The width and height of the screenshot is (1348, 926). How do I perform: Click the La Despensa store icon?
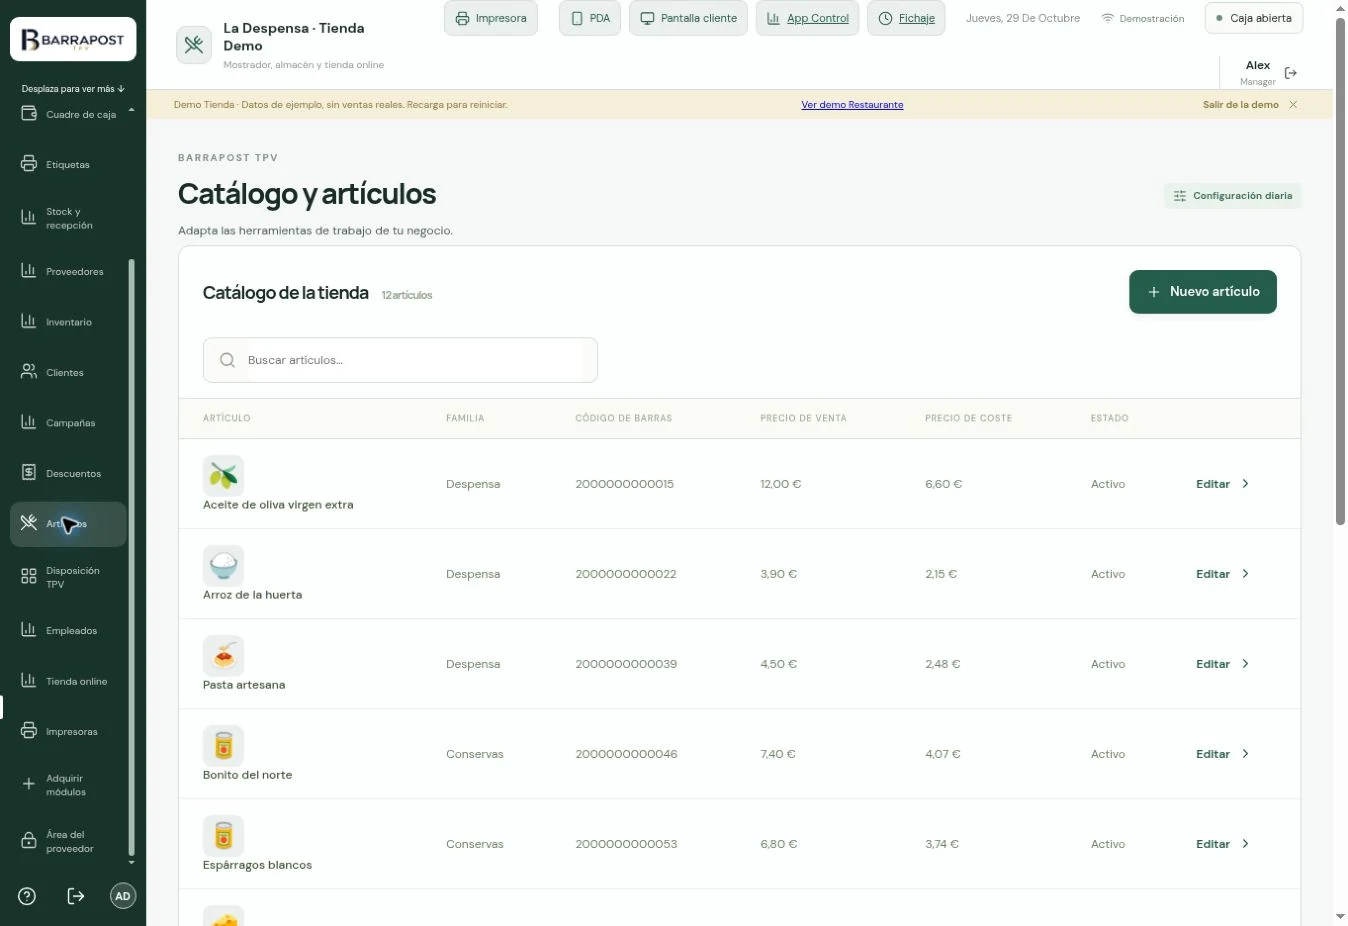pyautogui.click(x=194, y=45)
